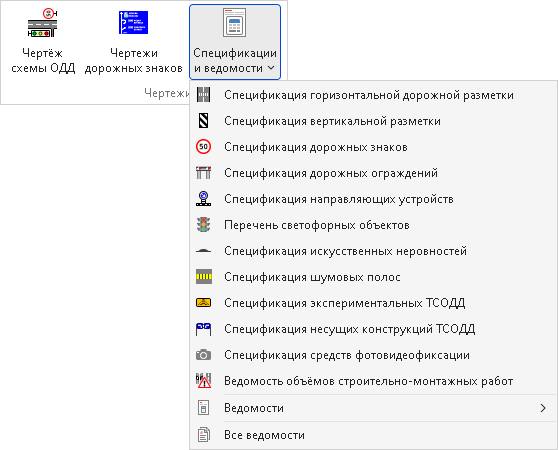Click Все ведомости entry

coord(373,435)
